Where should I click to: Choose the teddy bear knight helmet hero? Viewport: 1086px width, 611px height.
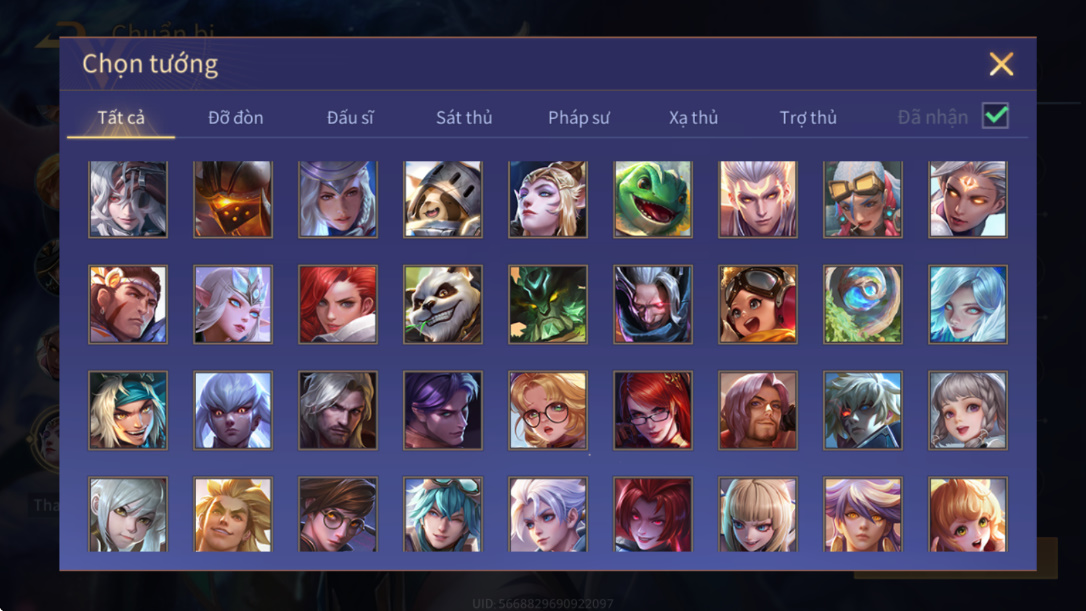tap(443, 200)
